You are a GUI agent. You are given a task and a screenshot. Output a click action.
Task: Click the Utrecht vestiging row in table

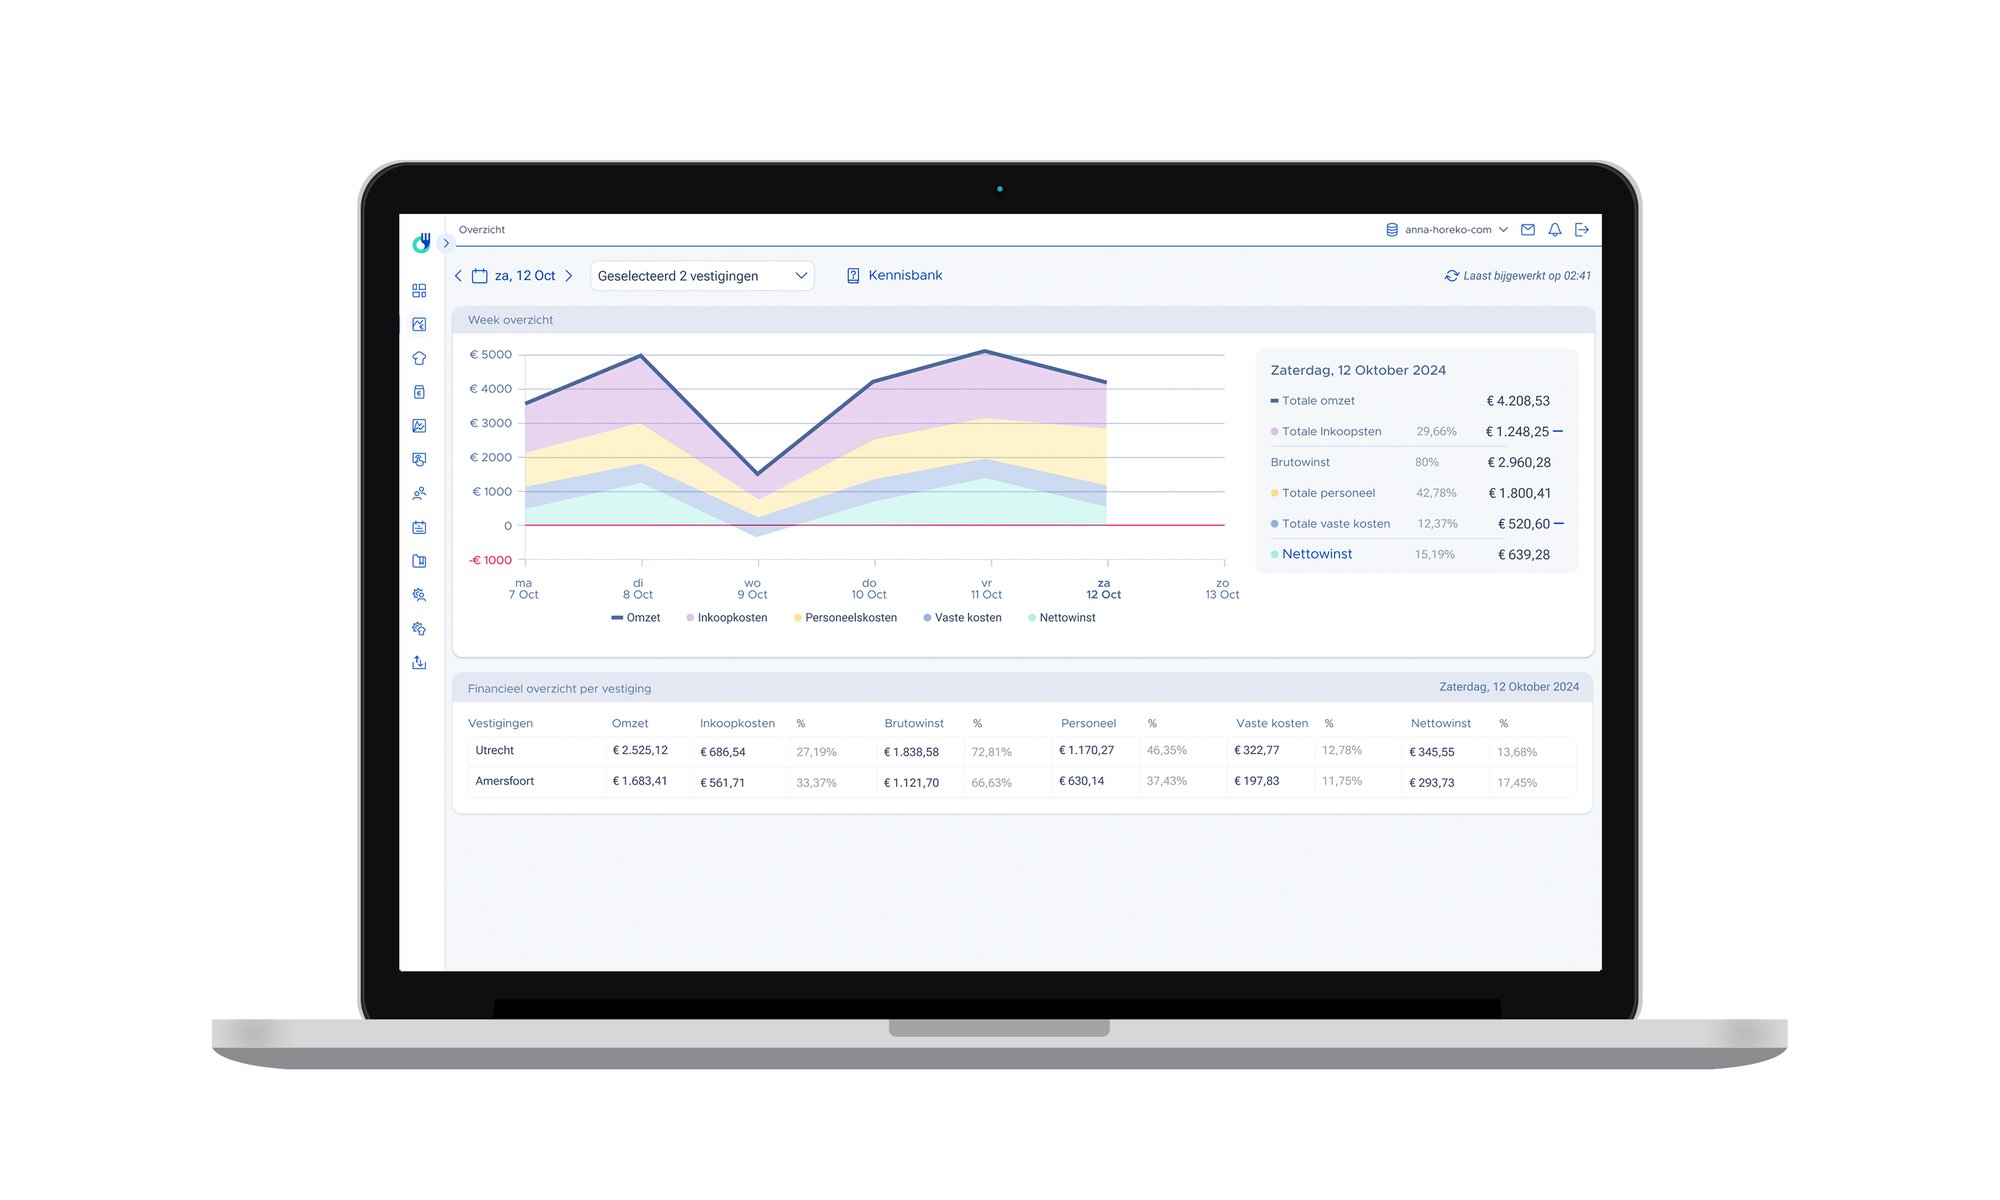pos(1021,750)
